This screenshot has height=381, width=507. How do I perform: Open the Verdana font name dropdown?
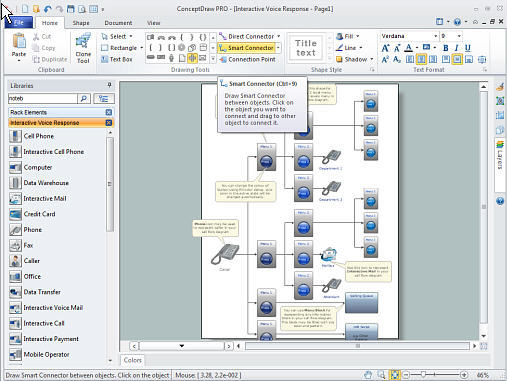click(x=435, y=36)
